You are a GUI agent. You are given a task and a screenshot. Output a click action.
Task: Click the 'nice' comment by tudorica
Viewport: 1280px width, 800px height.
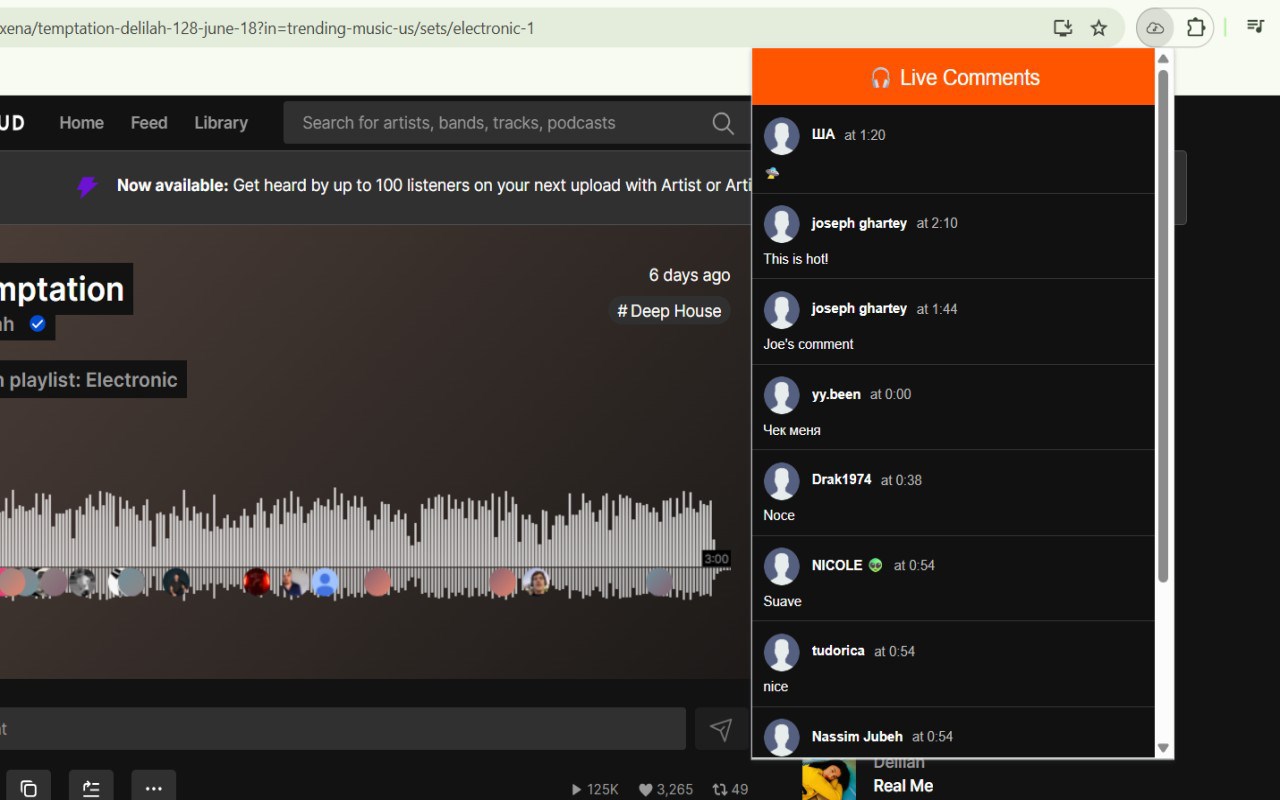(x=776, y=687)
